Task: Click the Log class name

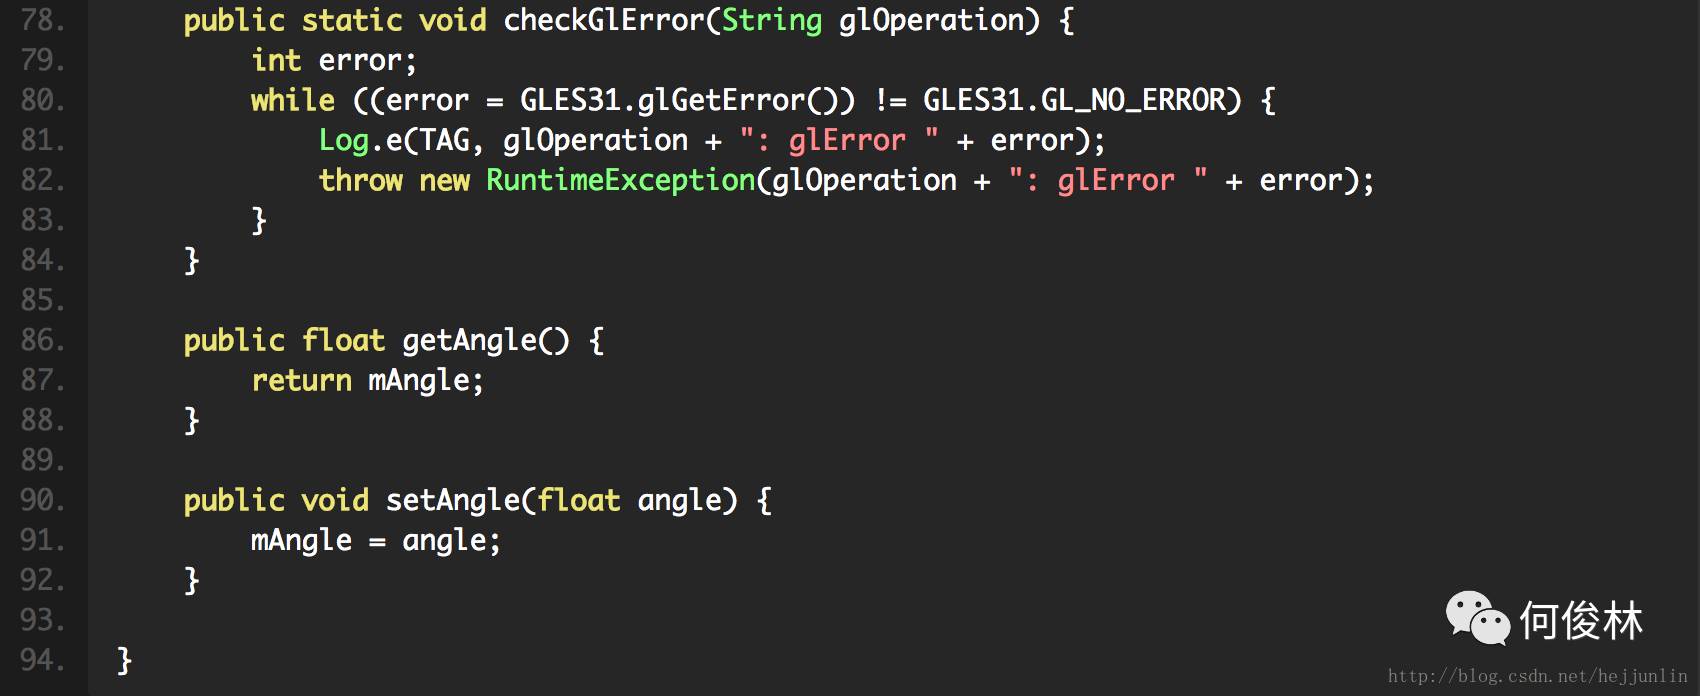Action: (344, 140)
